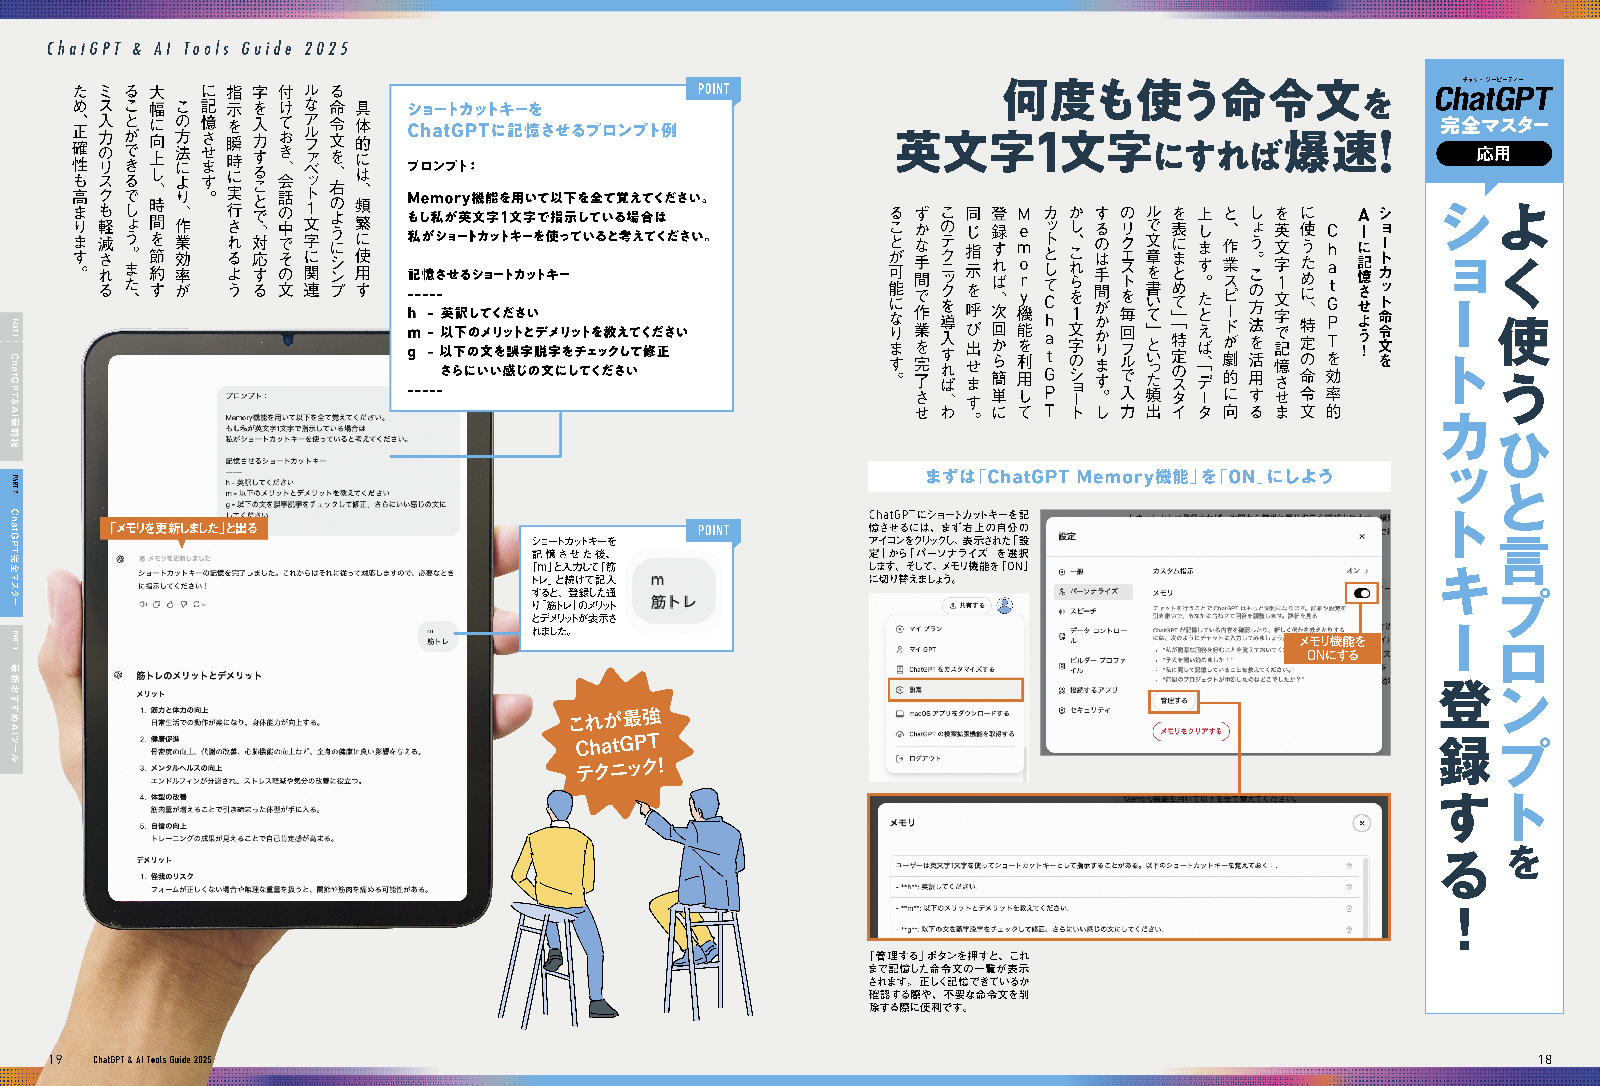Open the スピーチ settings section
1600x1086 pixels.
(x=1078, y=611)
